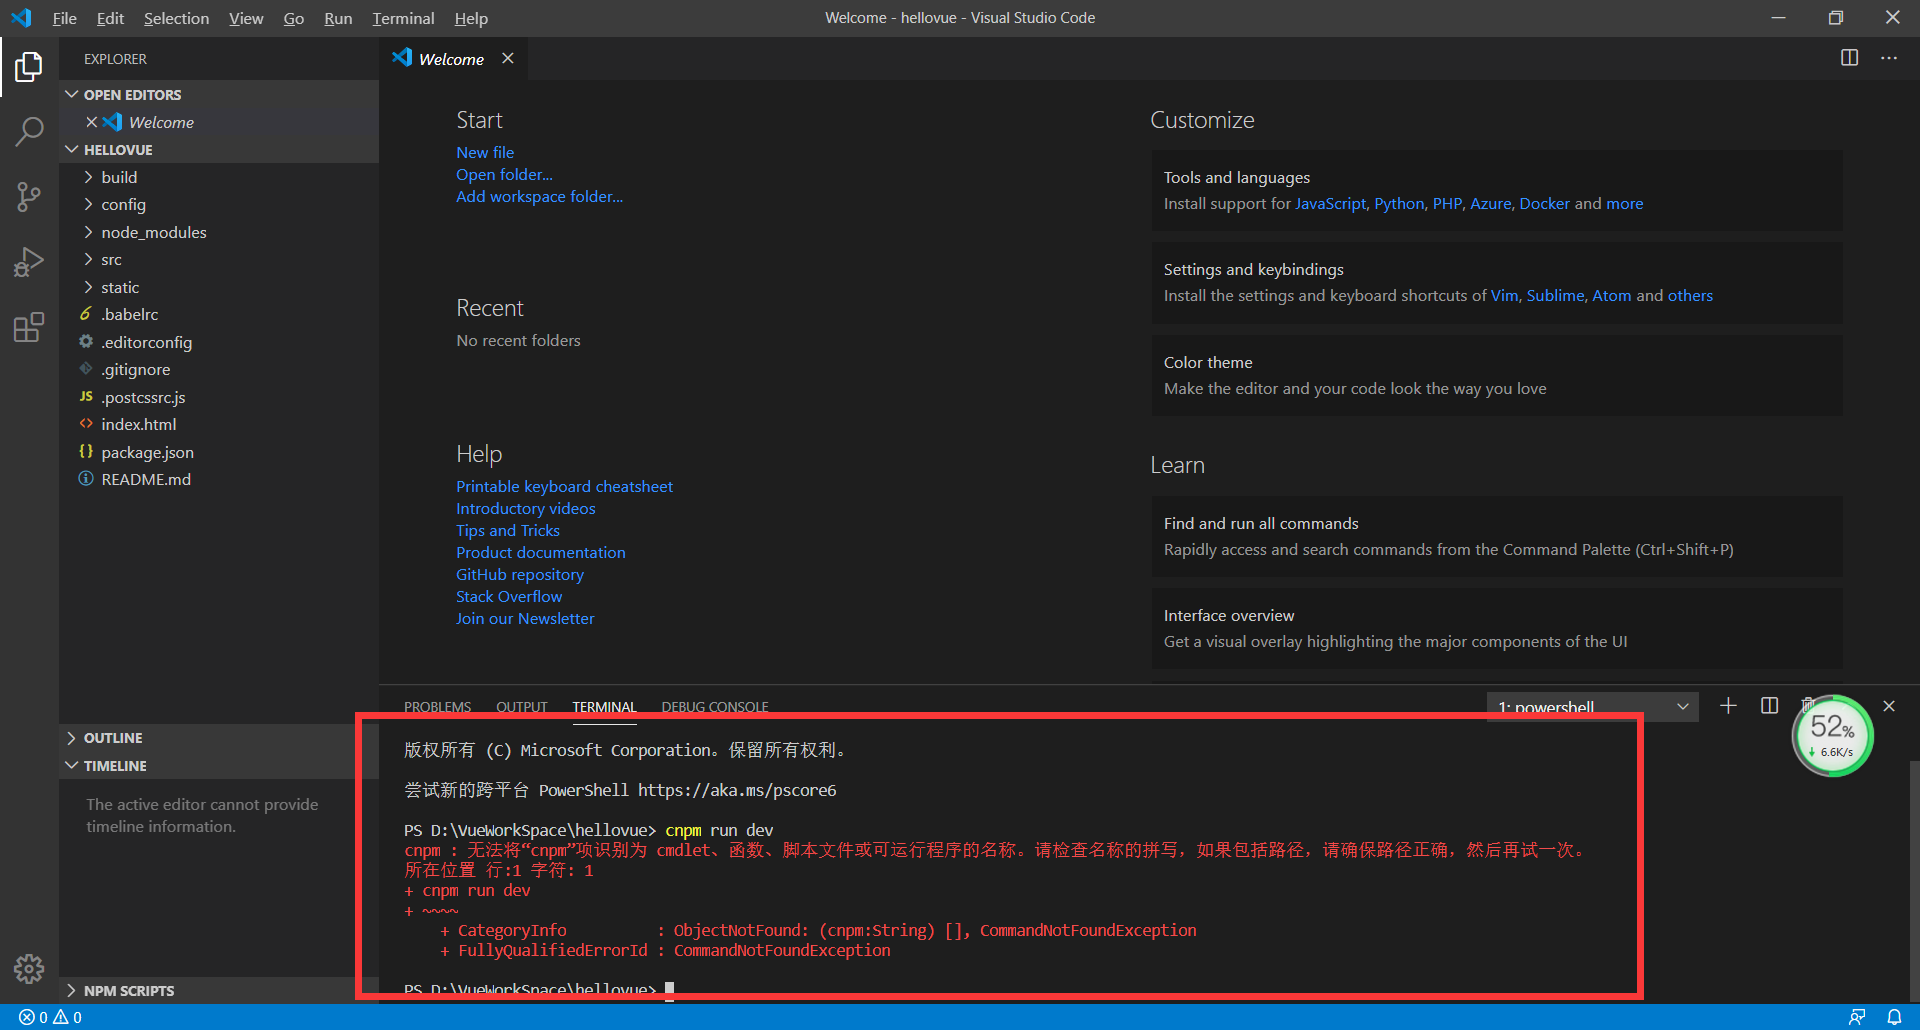
Task: Open the Search view in activity bar
Action: [29, 131]
